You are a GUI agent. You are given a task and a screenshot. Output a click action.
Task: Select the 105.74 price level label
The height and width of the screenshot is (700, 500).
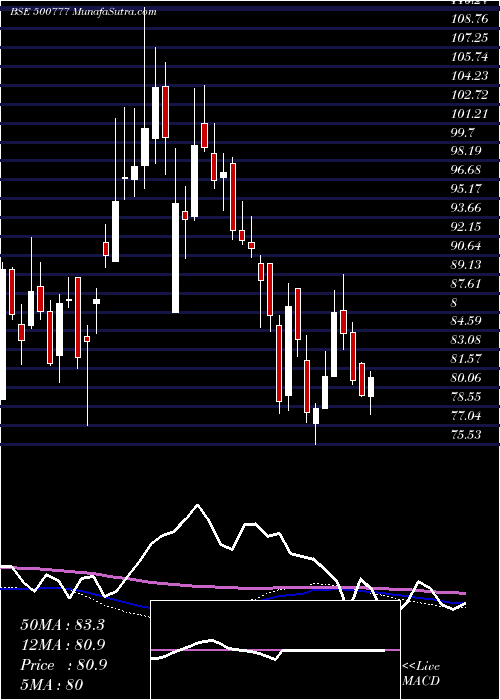point(470,57)
